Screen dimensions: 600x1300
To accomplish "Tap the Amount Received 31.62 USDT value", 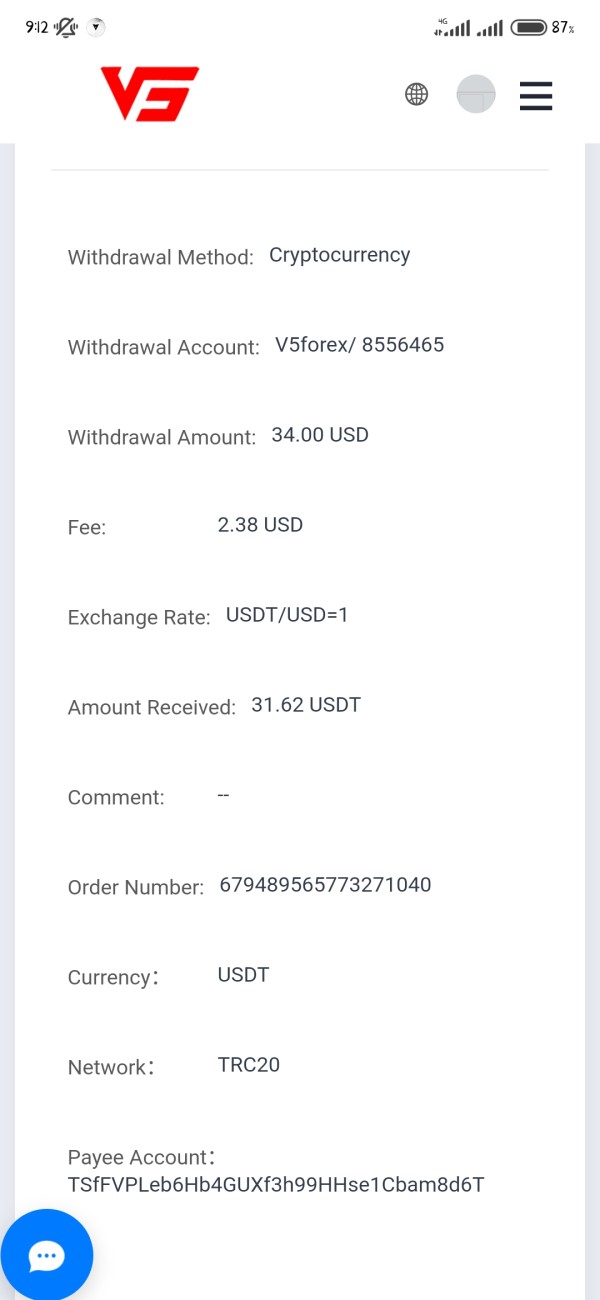I will [306, 705].
